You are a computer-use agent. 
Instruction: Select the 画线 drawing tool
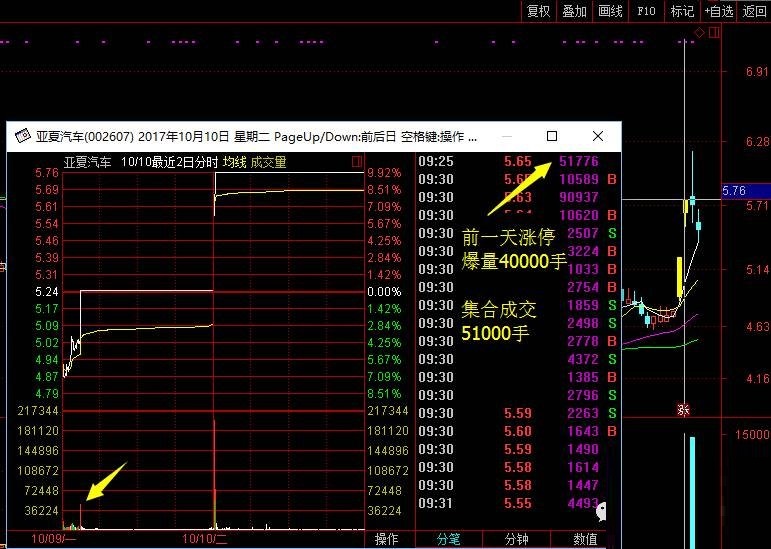tap(610, 11)
